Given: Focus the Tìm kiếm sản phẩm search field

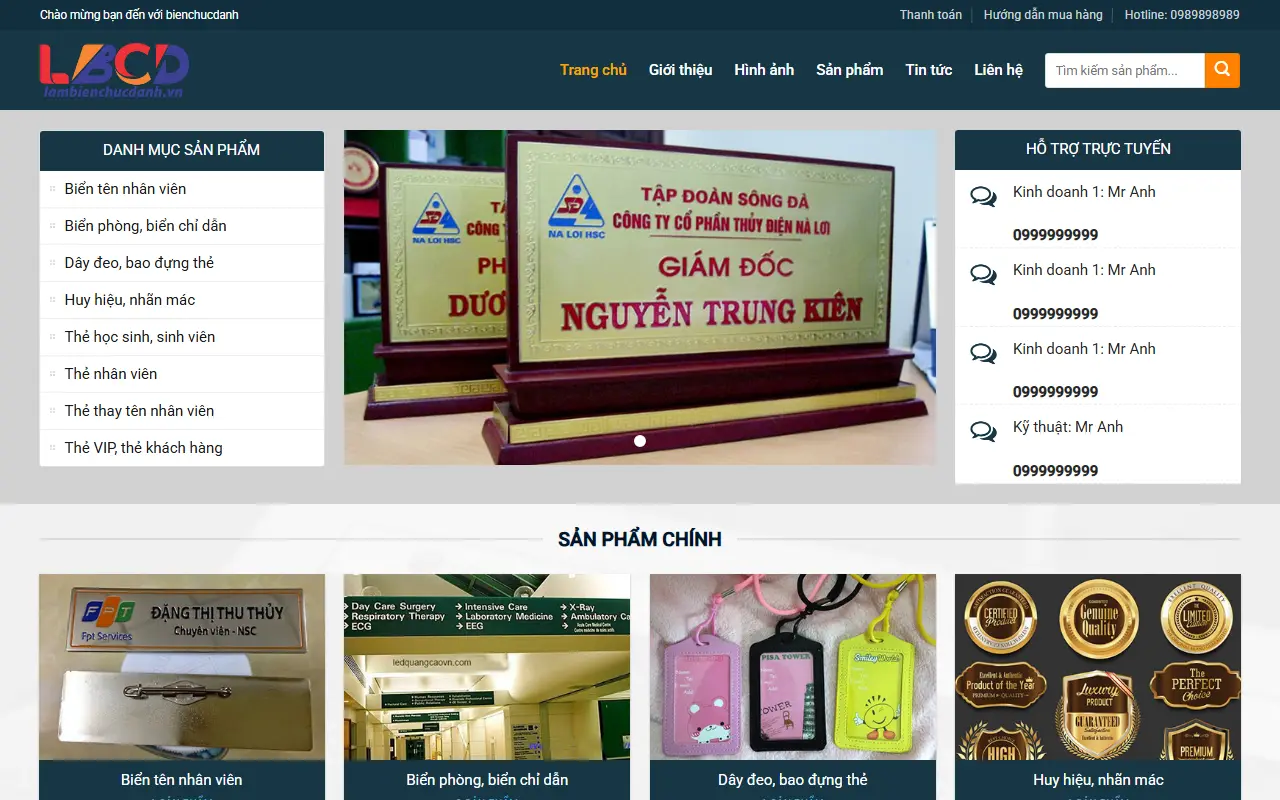Looking at the screenshot, I should [1125, 70].
